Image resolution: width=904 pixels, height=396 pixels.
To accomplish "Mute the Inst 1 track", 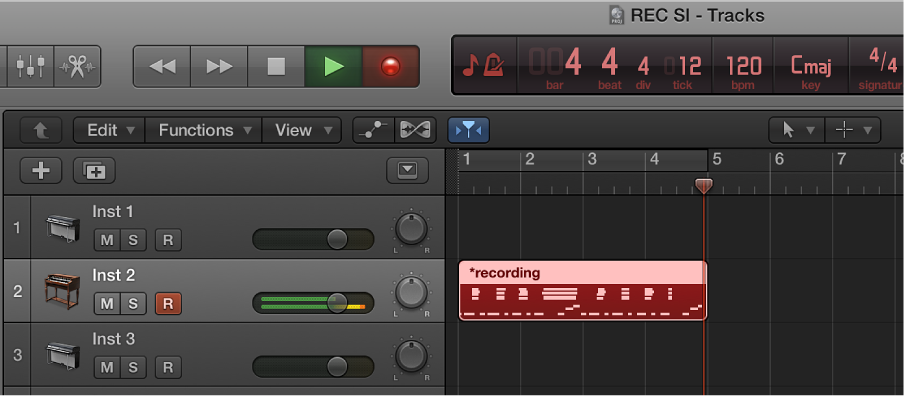I will click(107, 240).
